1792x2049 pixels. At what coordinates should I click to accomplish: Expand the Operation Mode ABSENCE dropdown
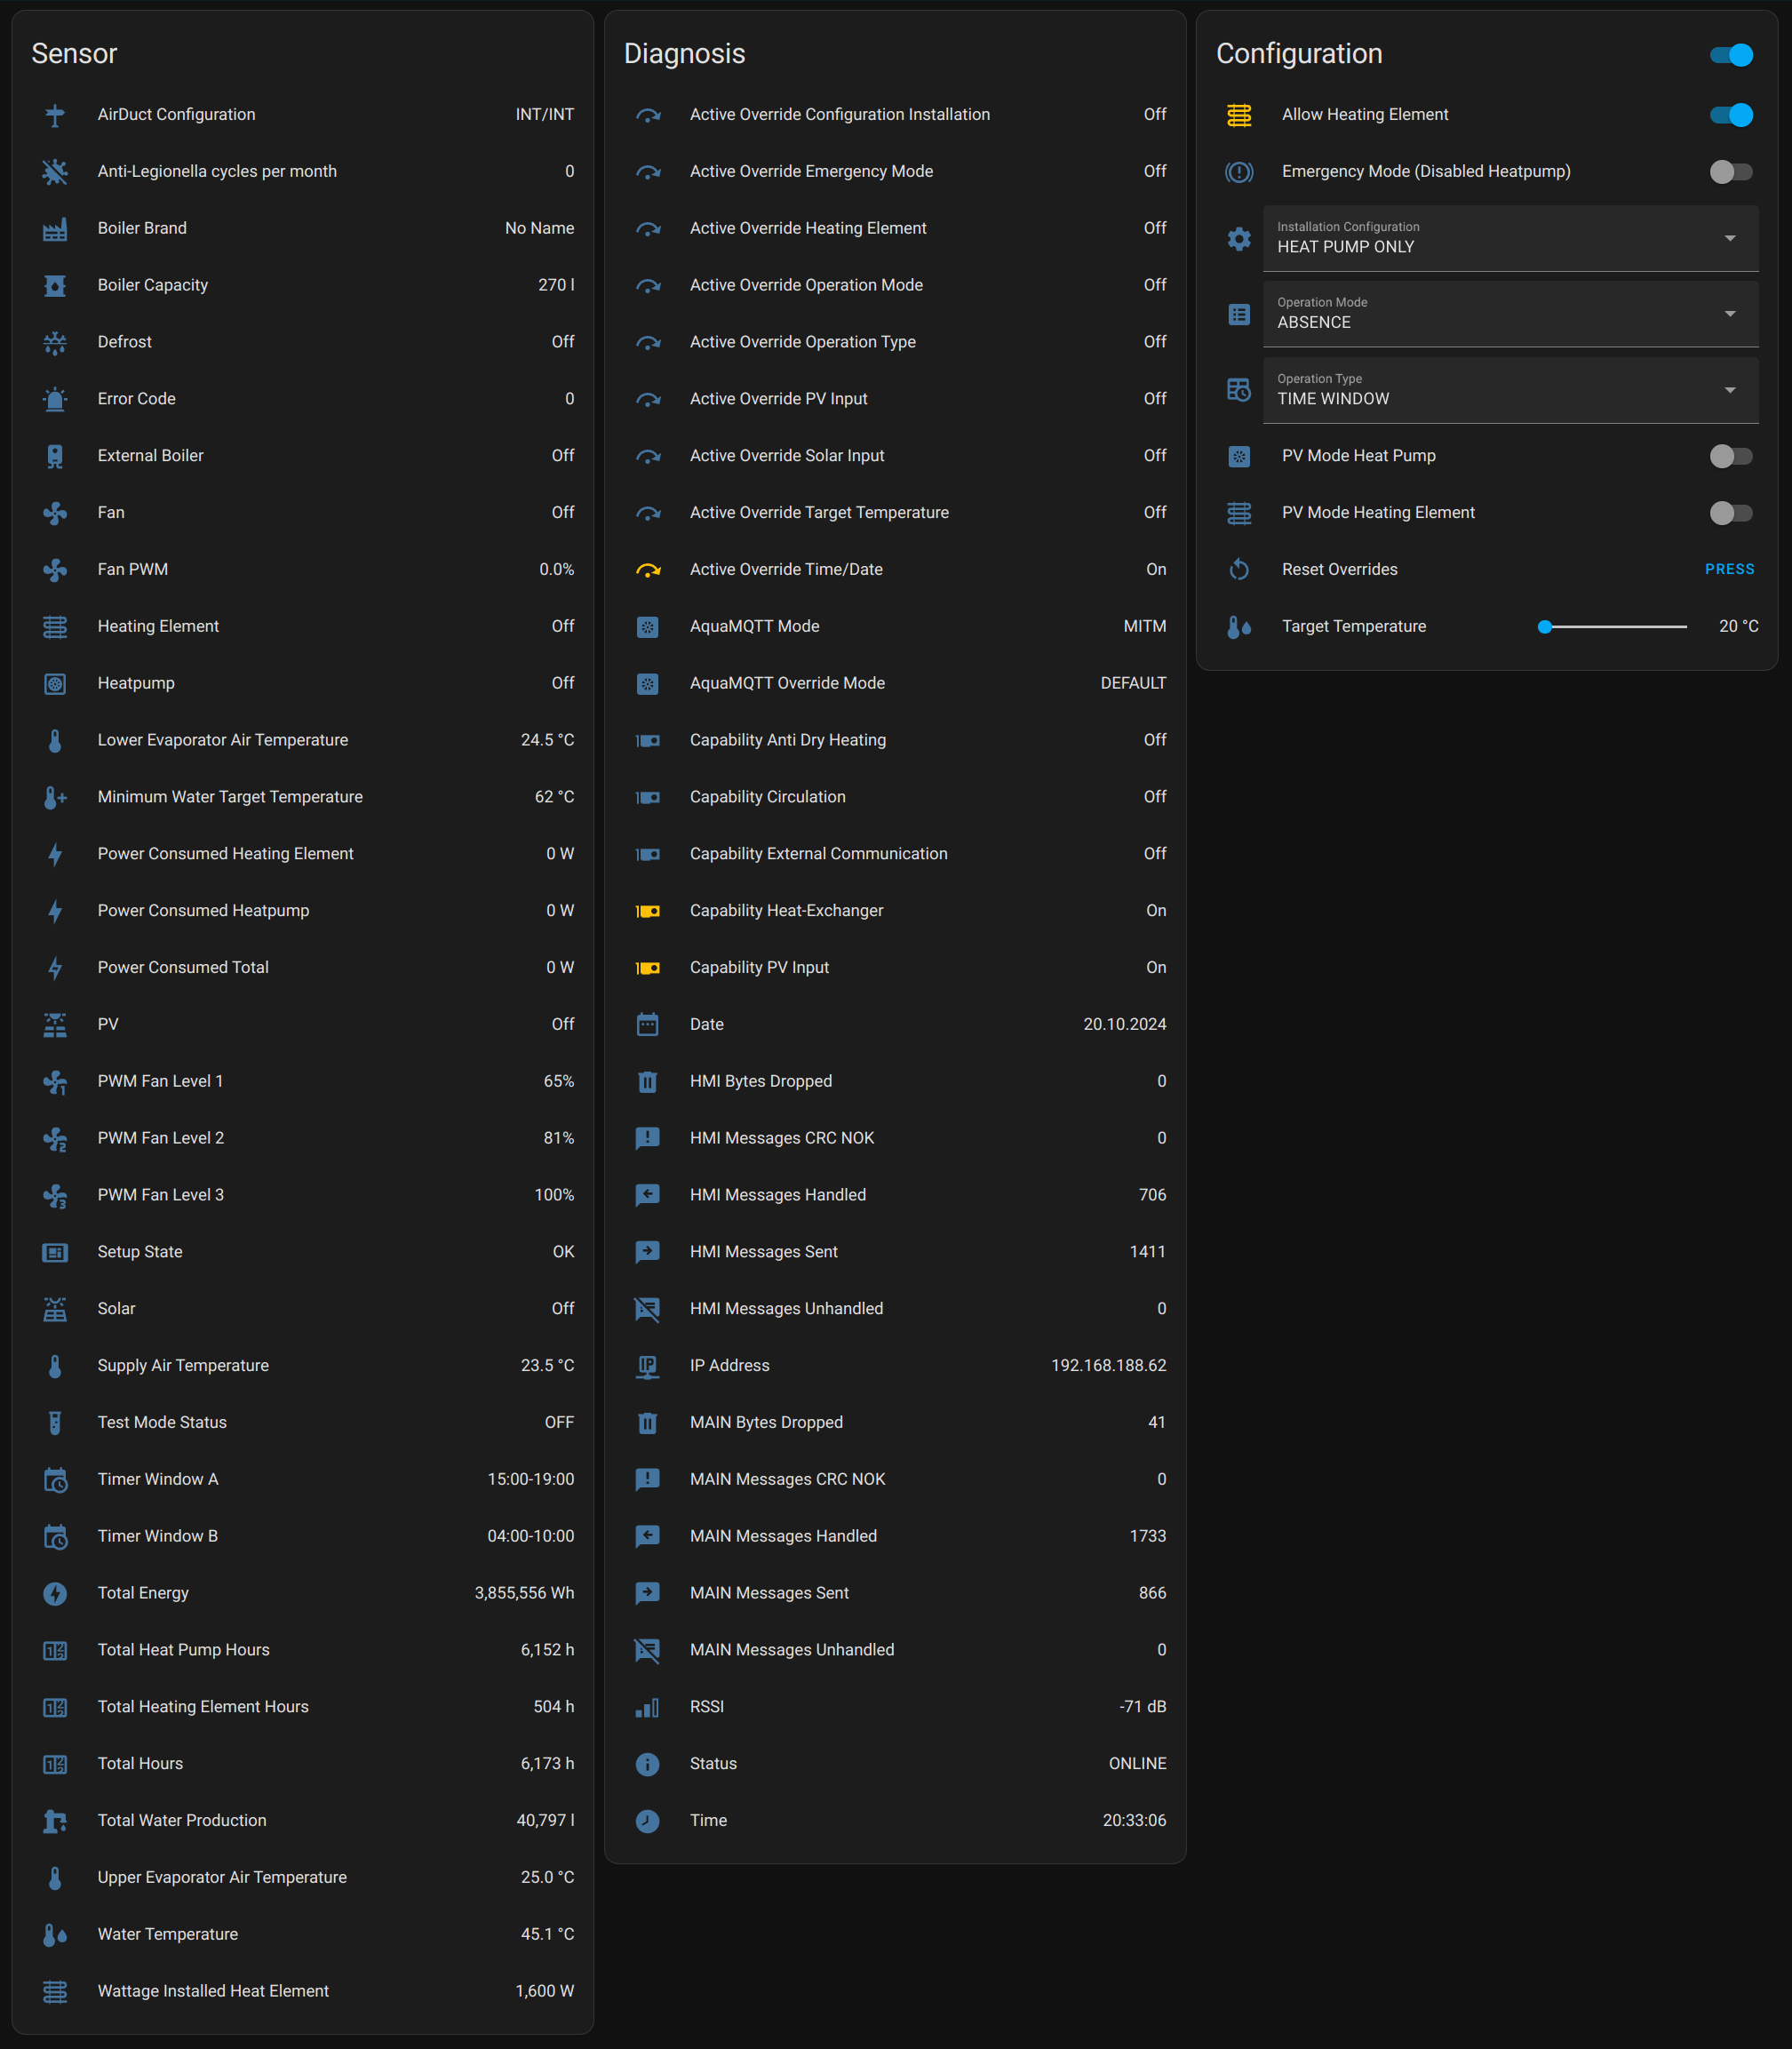(1510, 314)
